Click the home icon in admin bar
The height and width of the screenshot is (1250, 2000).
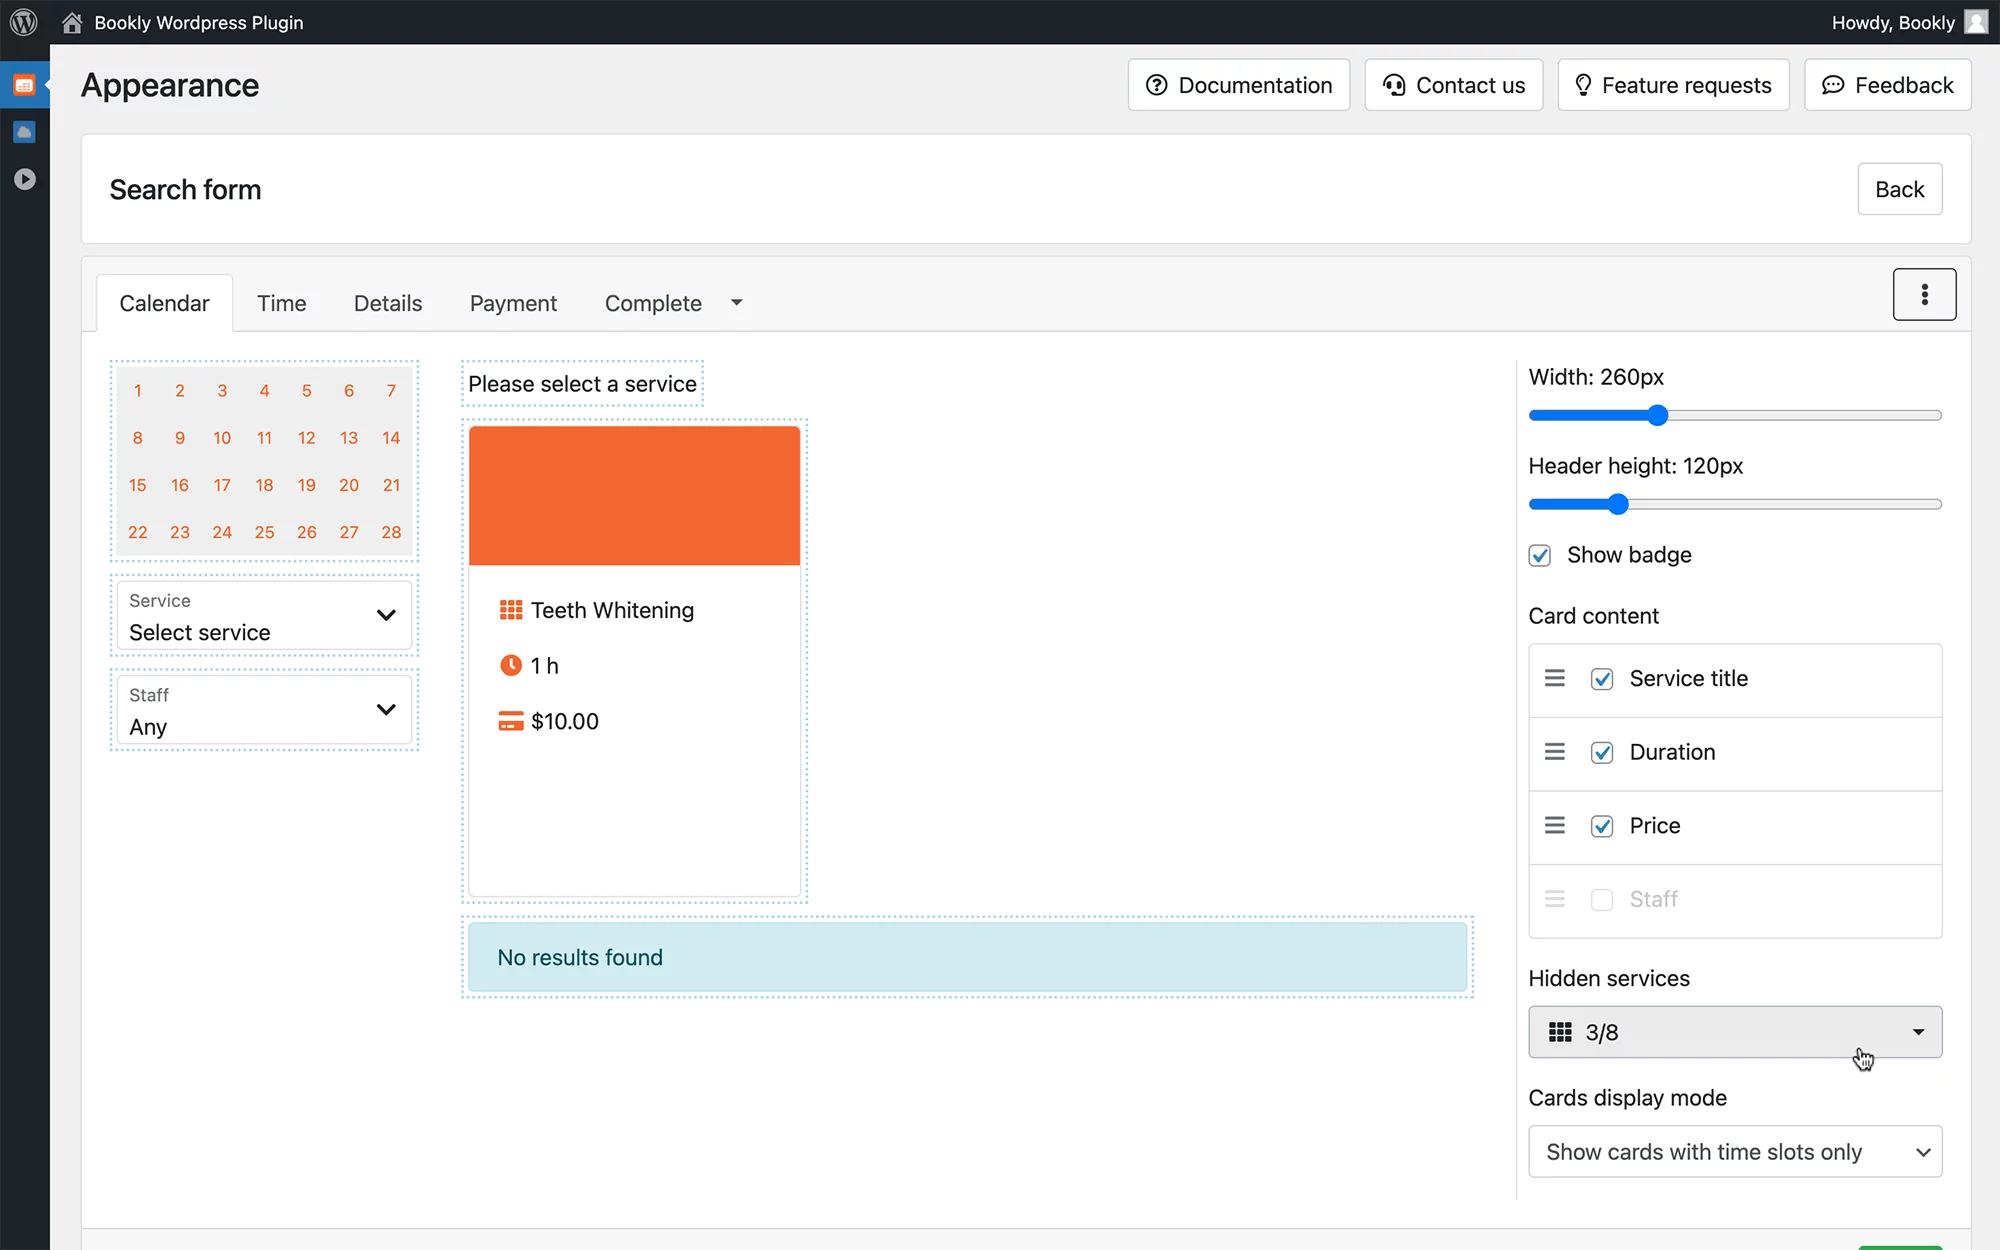point(72,22)
